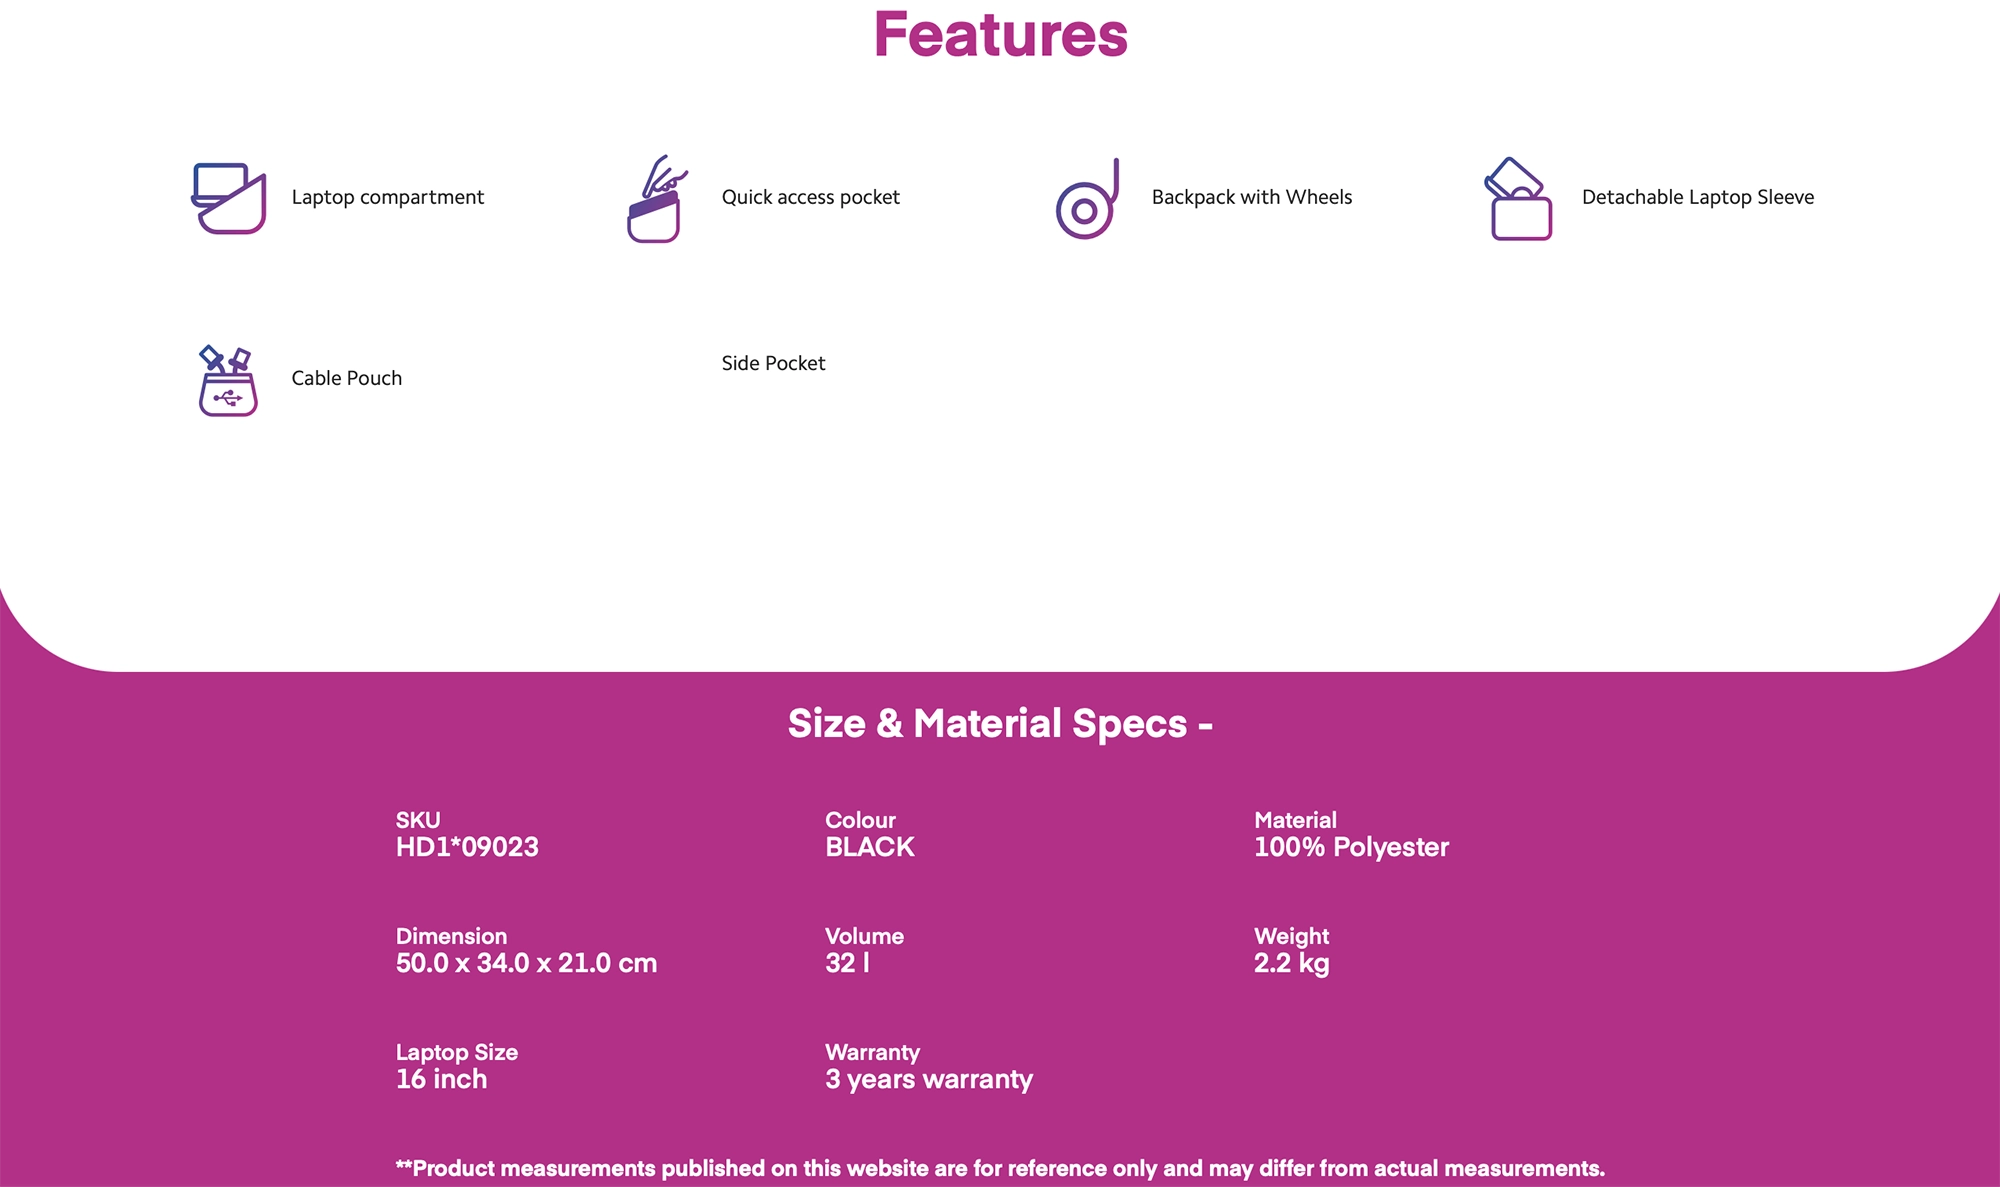Click the Size & Material Specs heading
The width and height of the screenshot is (2000, 1187).
pos(1000,723)
